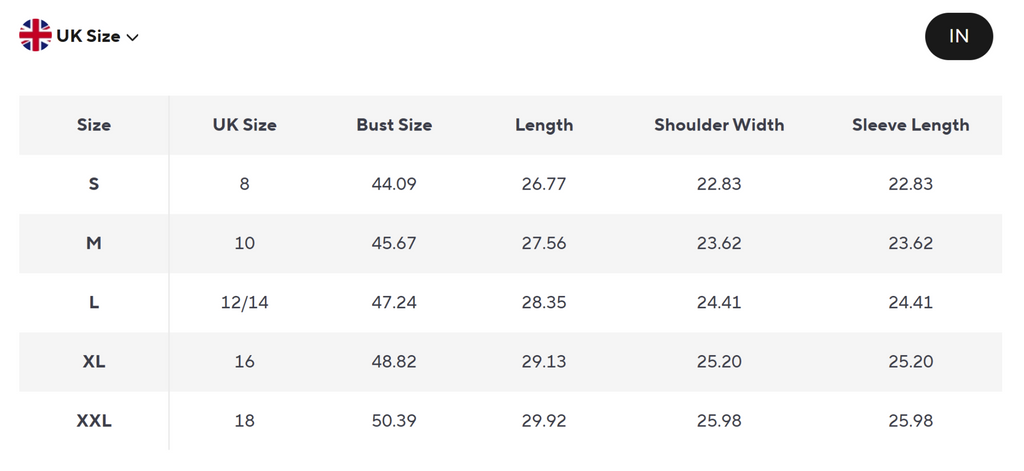Select the S size row label
The height and width of the screenshot is (471, 1024).
click(x=94, y=184)
